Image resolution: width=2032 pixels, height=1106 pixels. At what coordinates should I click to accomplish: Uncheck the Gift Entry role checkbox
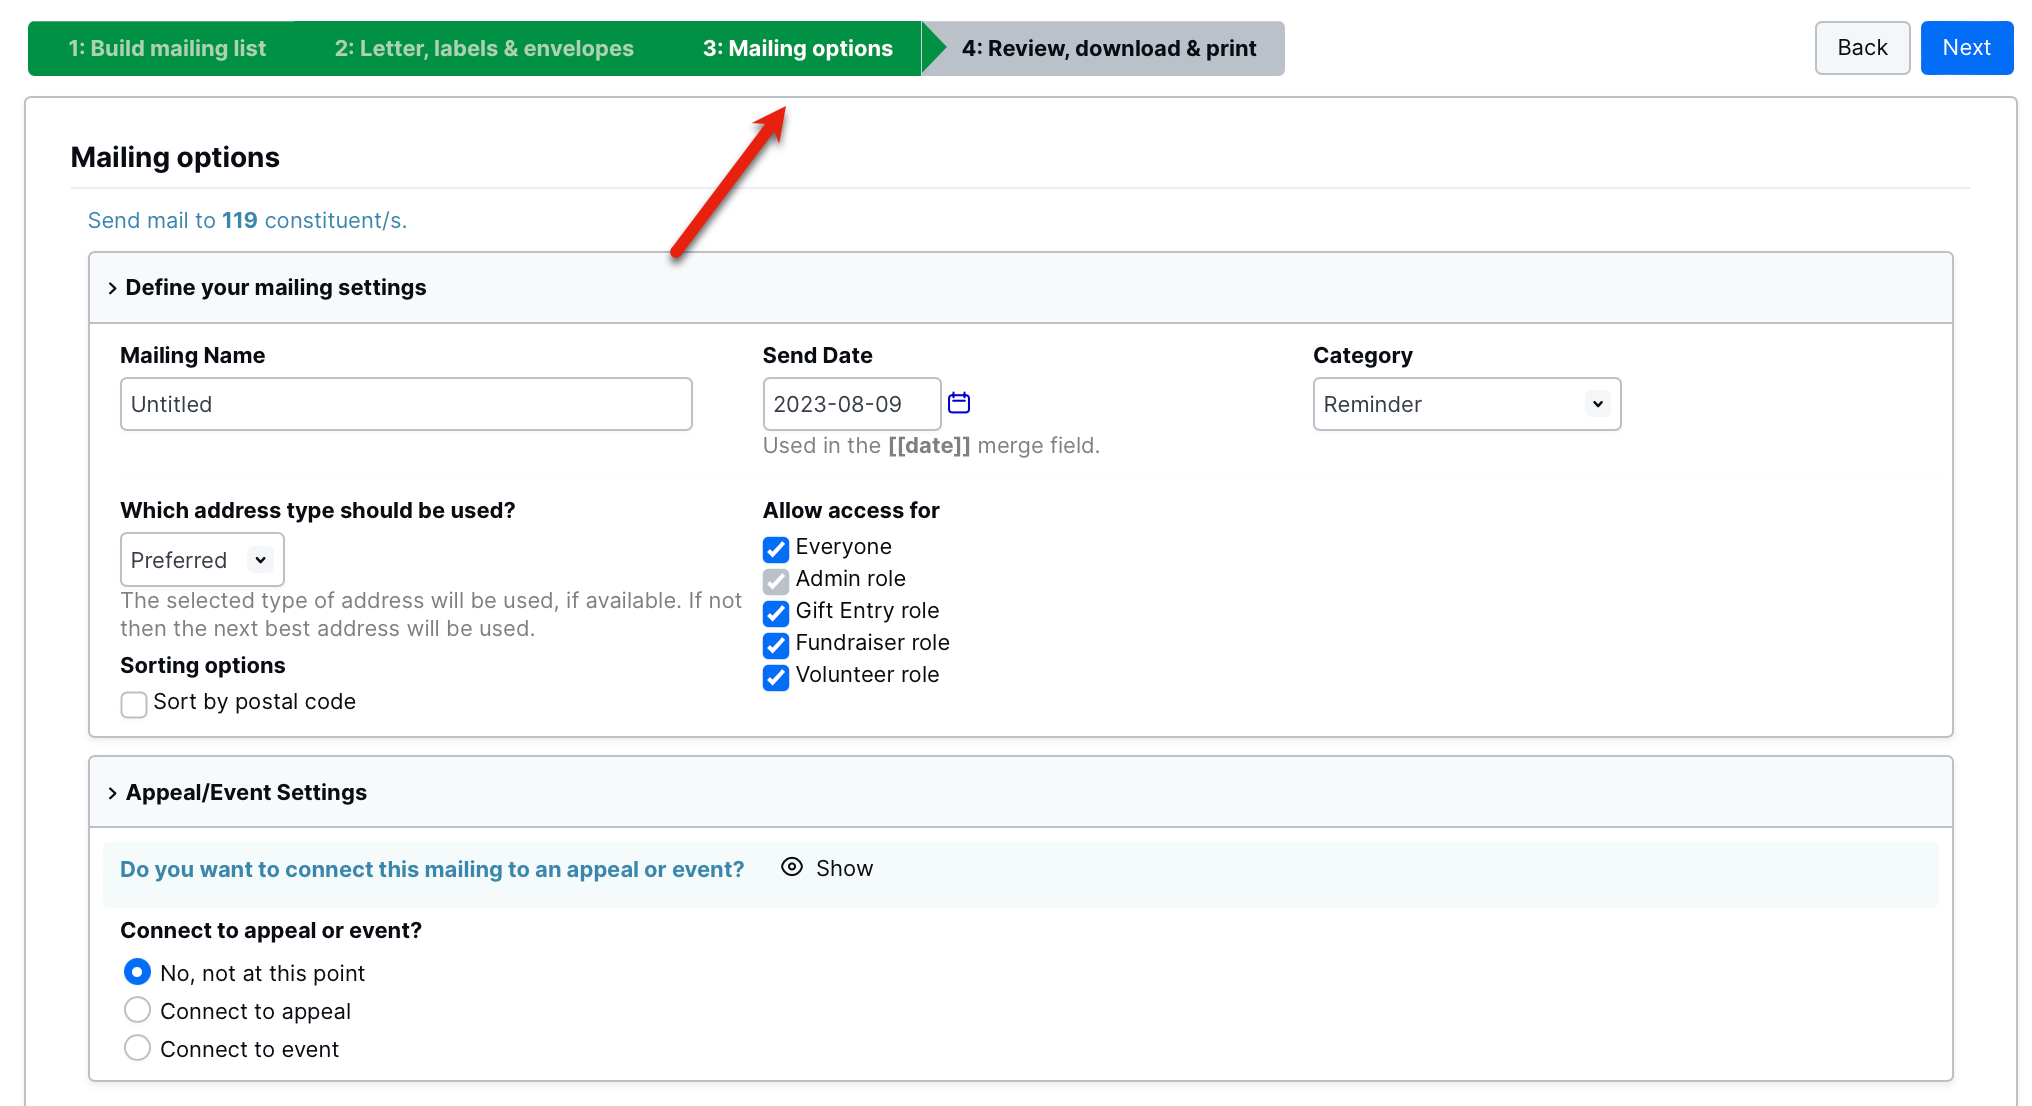click(776, 613)
